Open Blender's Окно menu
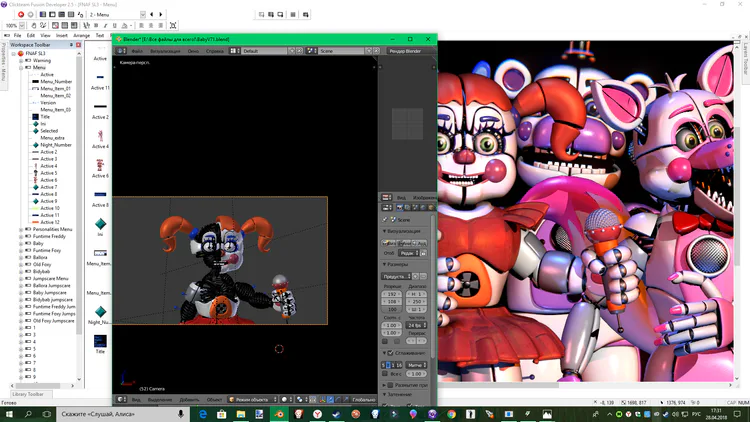The width and height of the screenshot is (750, 422). pyautogui.click(x=193, y=51)
